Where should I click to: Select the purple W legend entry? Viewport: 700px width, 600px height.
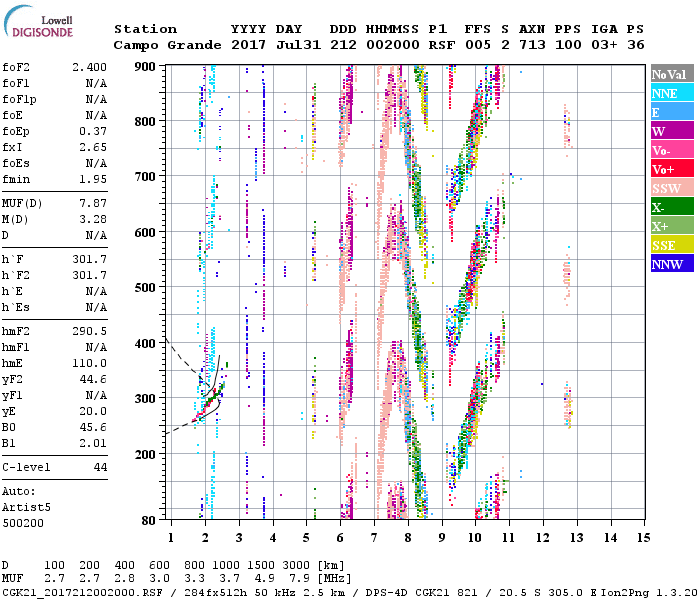pyautogui.click(x=671, y=132)
